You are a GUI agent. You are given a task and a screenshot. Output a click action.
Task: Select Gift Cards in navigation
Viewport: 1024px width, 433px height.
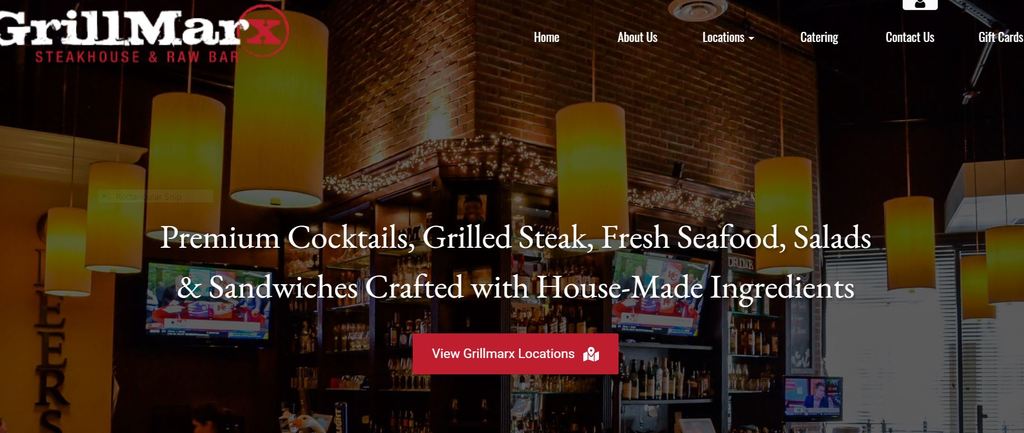pyautogui.click(x=1000, y=37)
